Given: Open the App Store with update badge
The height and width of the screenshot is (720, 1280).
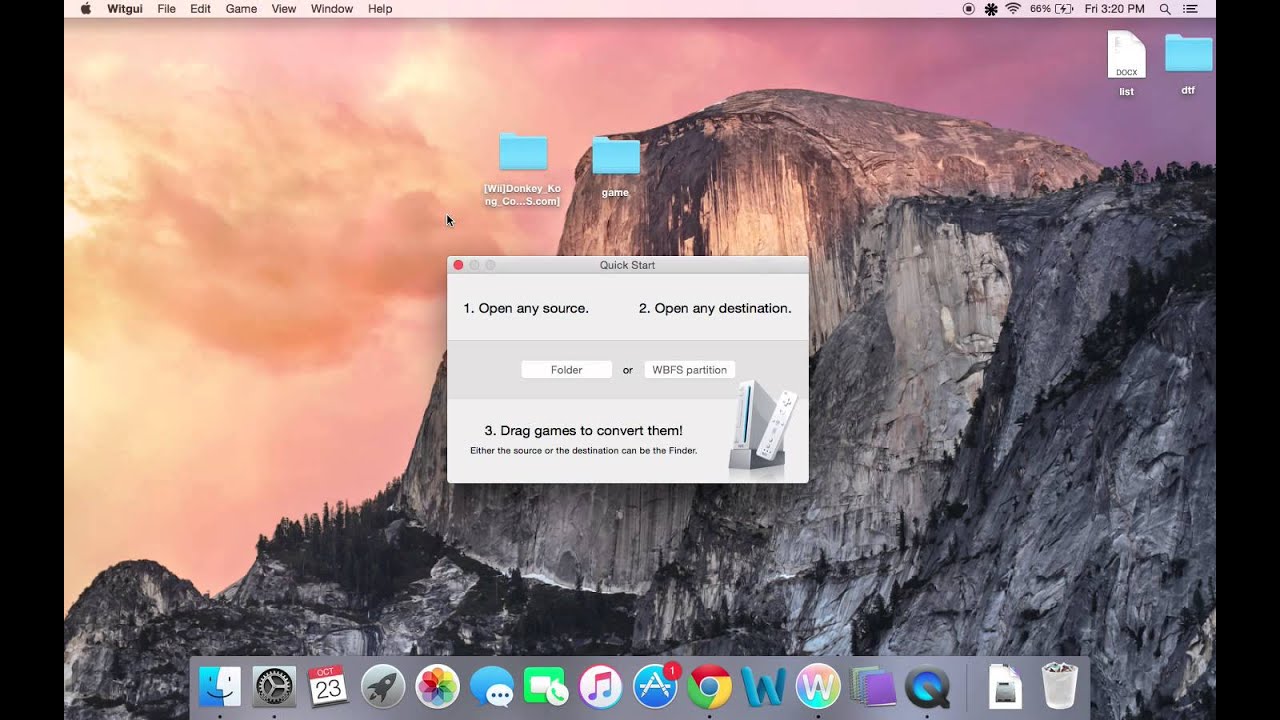Looking at the screenshot, I should (x=656, y=686).
